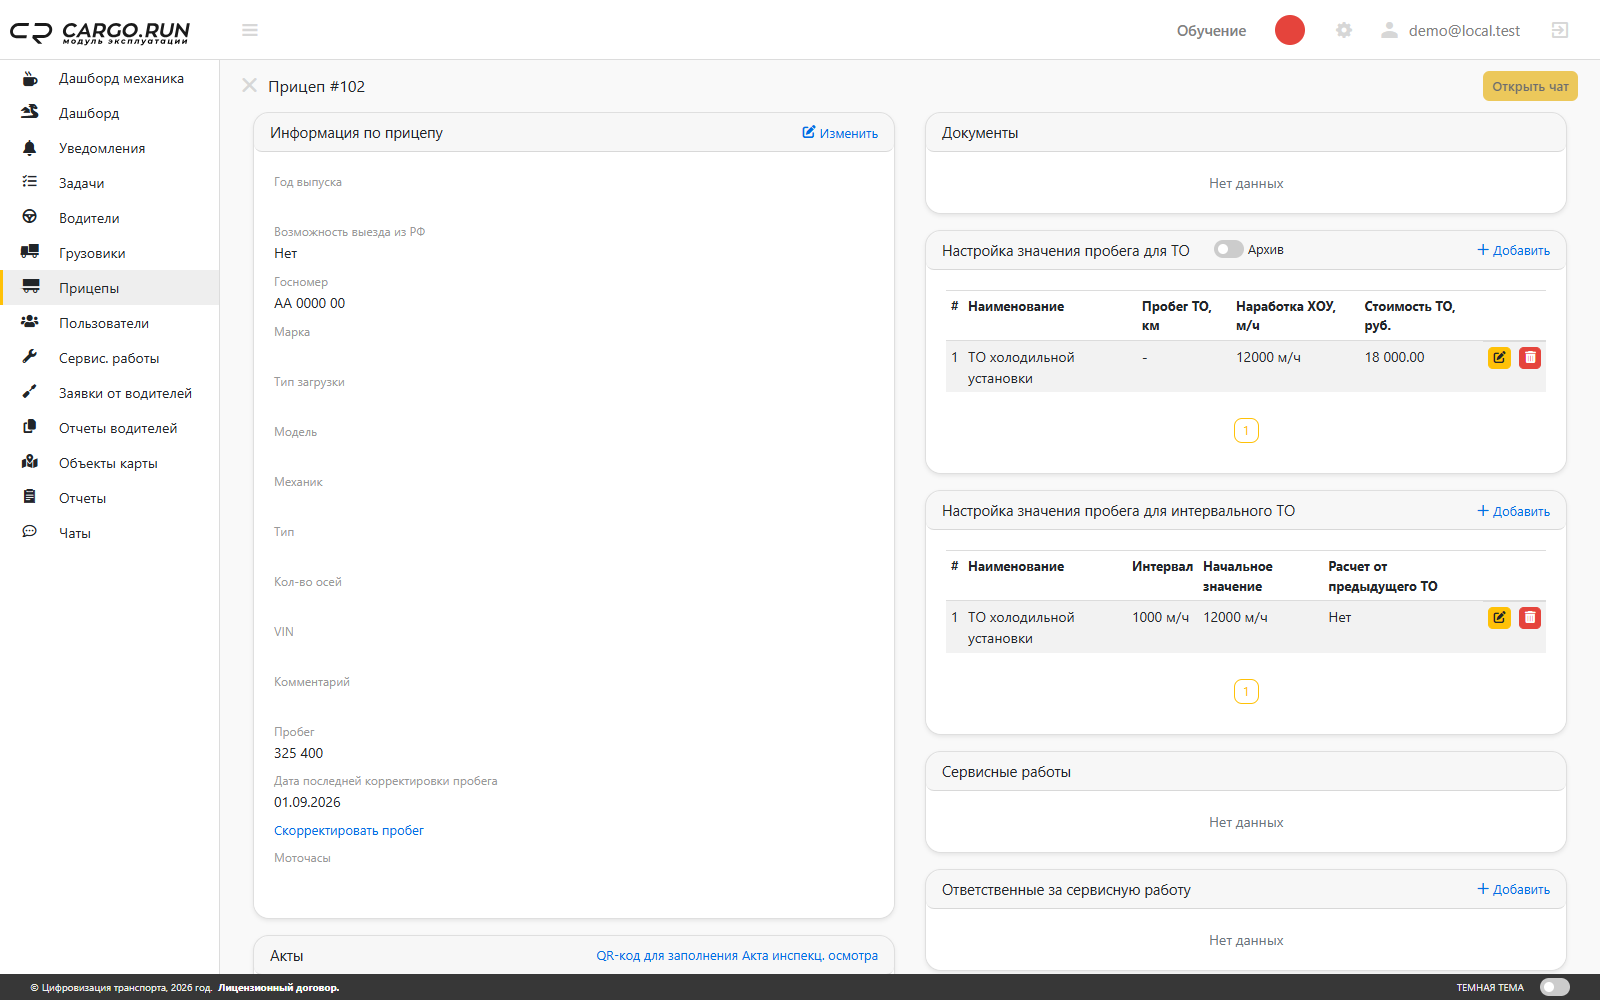This screenshot has width=1600, height=1000.
Task: Open the demo@local.test user menu
Action: (1451, 31)
